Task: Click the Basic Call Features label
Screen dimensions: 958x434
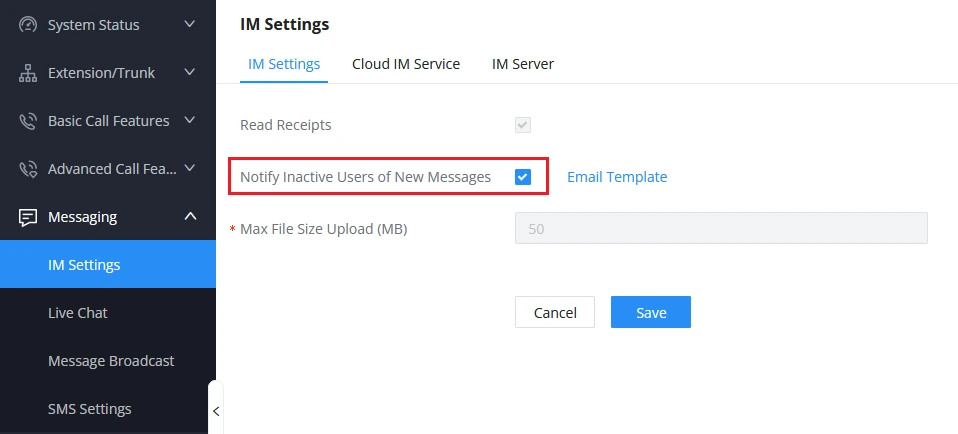Action: click(109, 121)
